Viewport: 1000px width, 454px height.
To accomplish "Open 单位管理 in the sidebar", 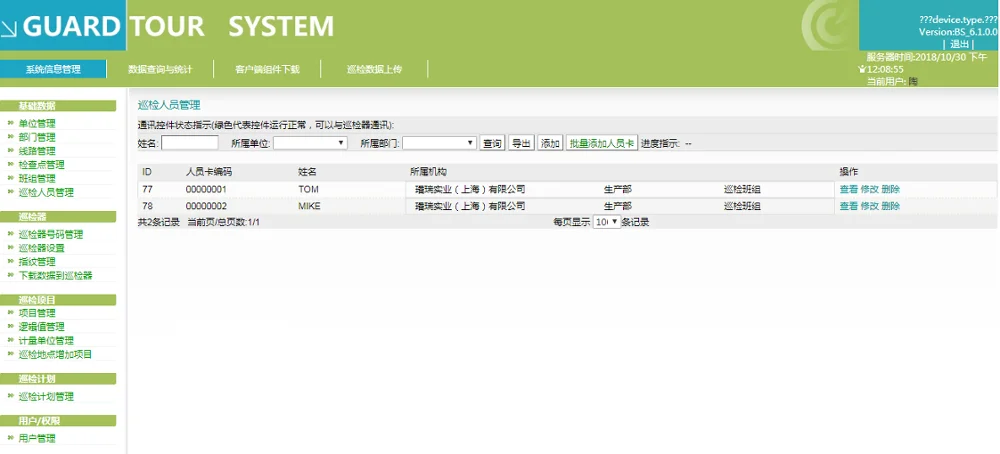I will (37, 124).
